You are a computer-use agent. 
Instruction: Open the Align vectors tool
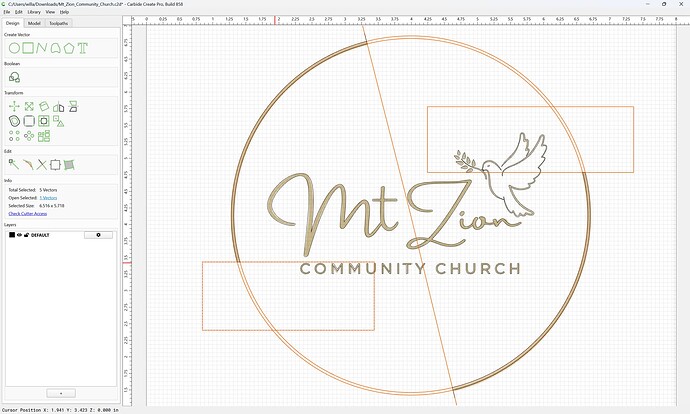(59, 121)
